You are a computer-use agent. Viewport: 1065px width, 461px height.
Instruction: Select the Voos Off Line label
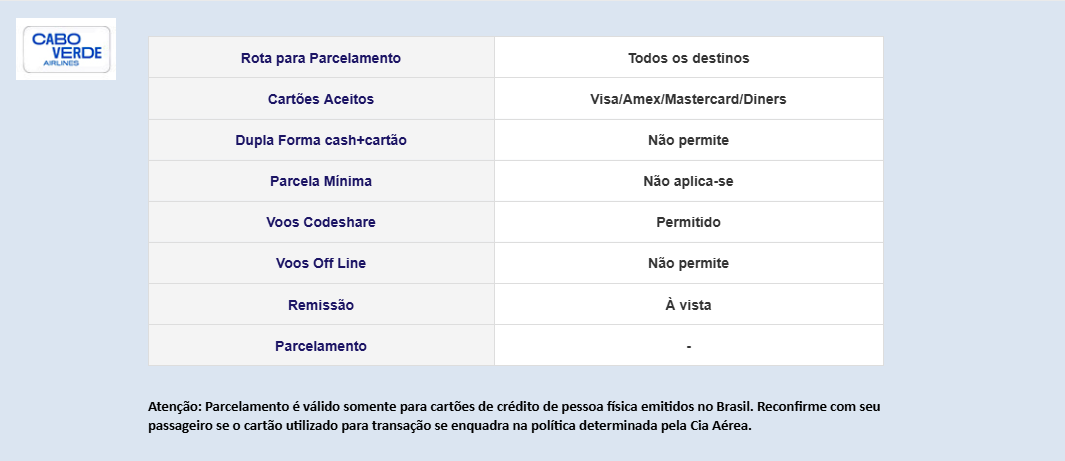pos(321,263)
